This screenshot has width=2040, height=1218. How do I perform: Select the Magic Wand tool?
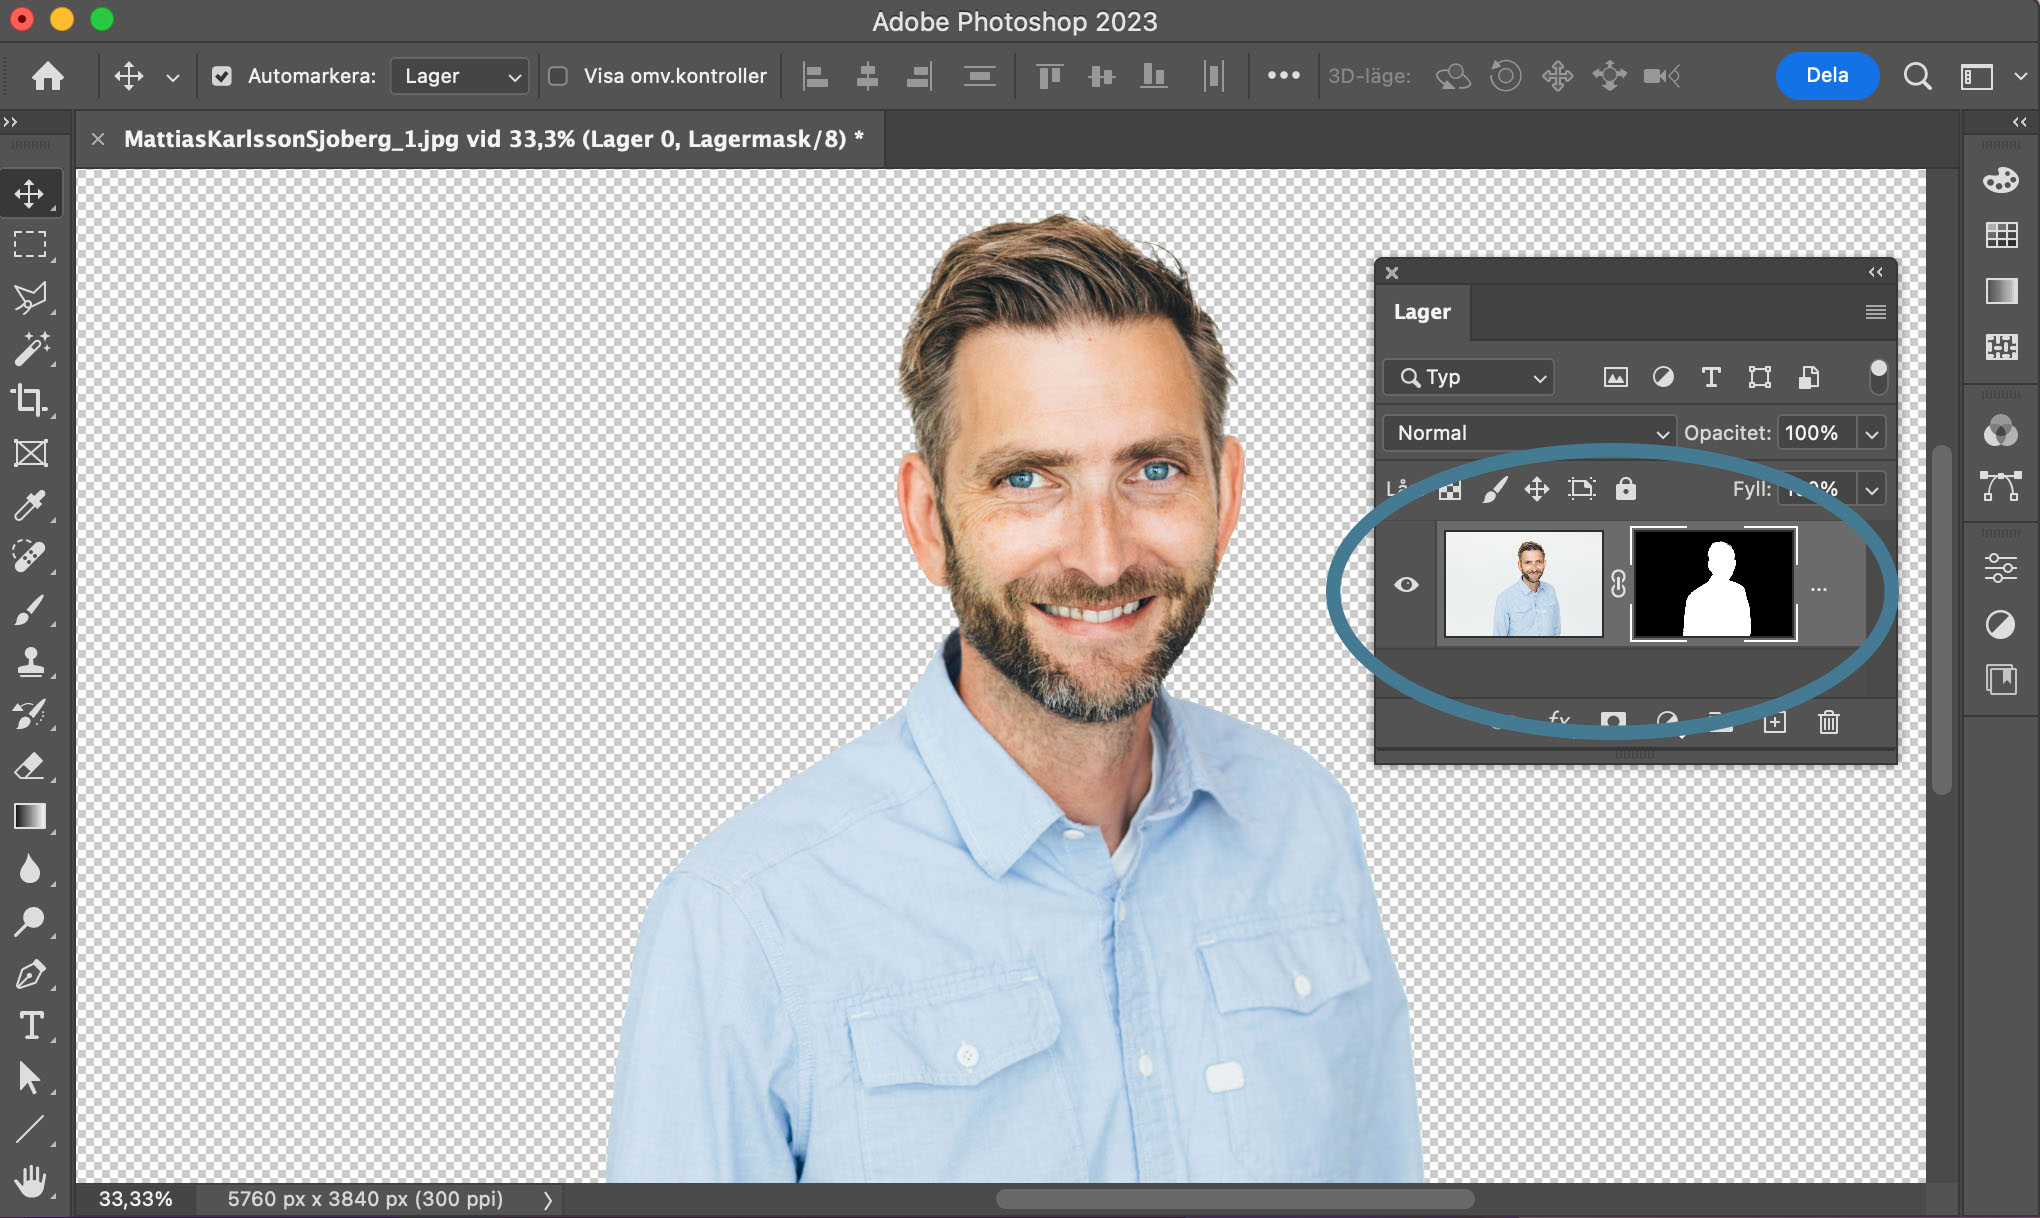[x=30, y=349]
